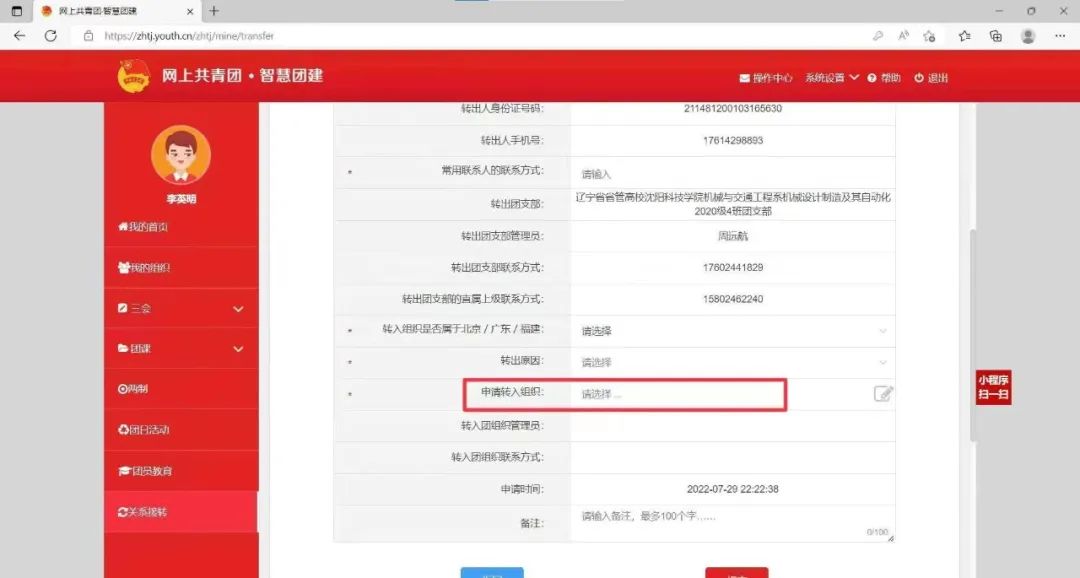This screenshot has height=578, width=1080.
Task: Click the 退出 logout link
Action: 931,78
